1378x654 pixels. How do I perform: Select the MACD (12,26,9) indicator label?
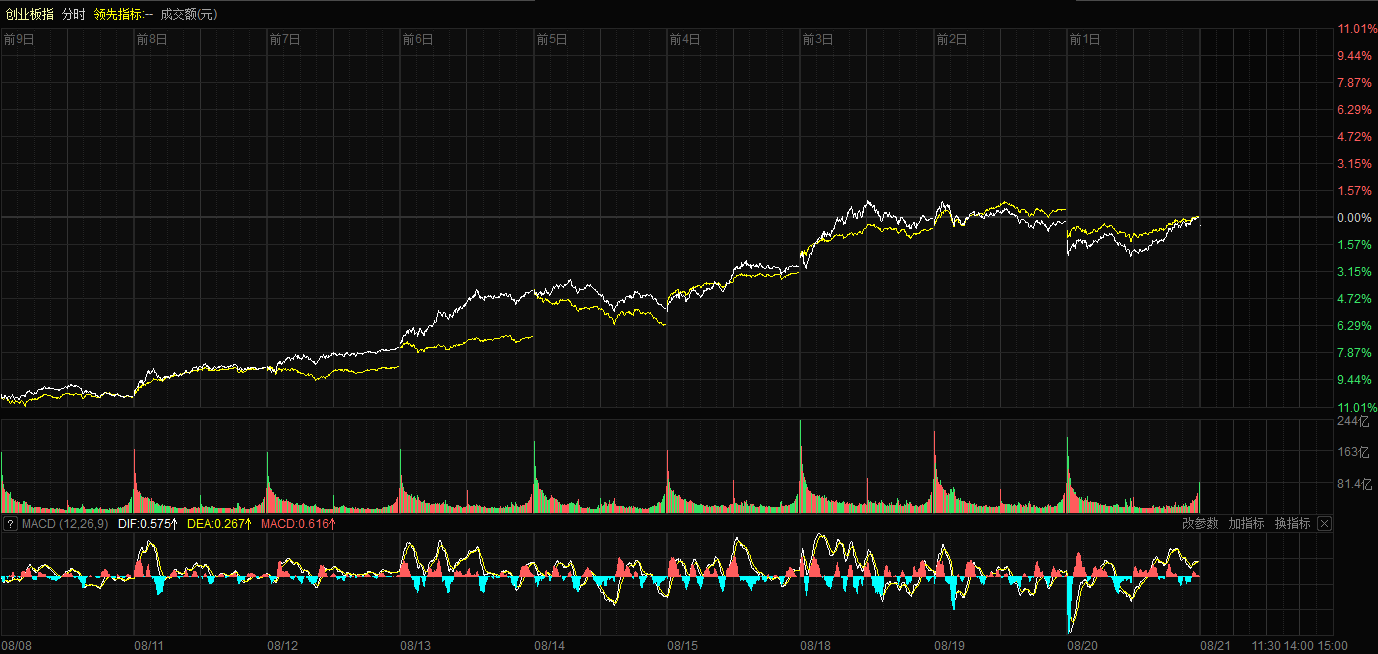(65, 524)
